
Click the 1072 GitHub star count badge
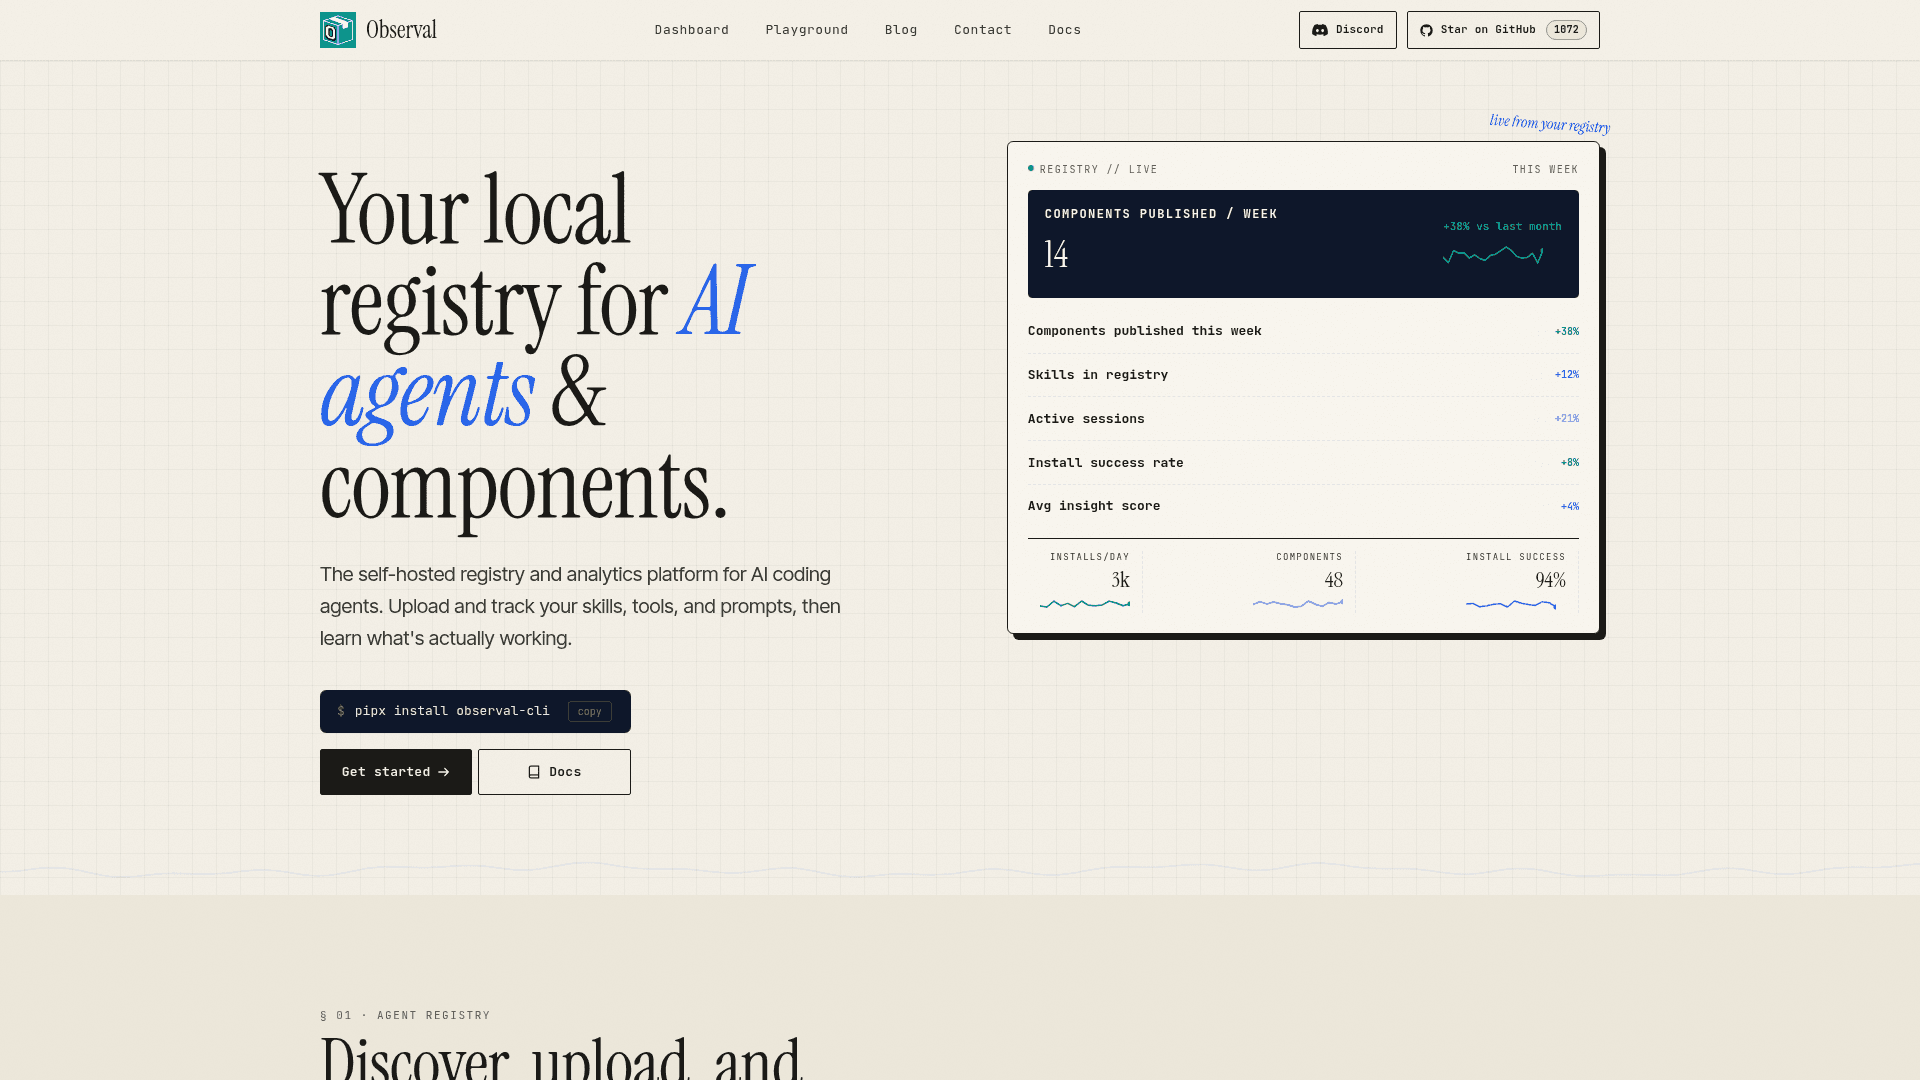click(x=1566, y=30)
